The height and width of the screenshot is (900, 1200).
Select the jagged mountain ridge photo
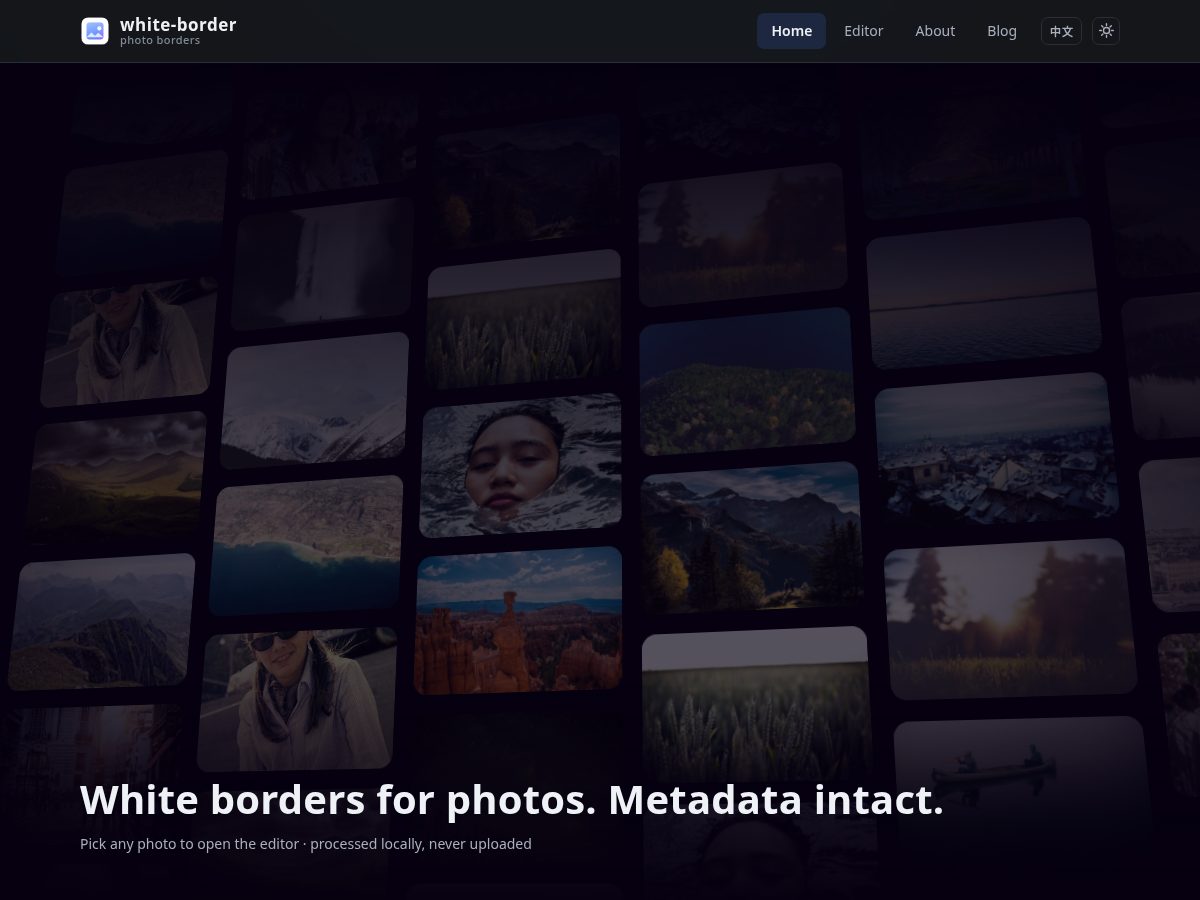coord(101,622)
